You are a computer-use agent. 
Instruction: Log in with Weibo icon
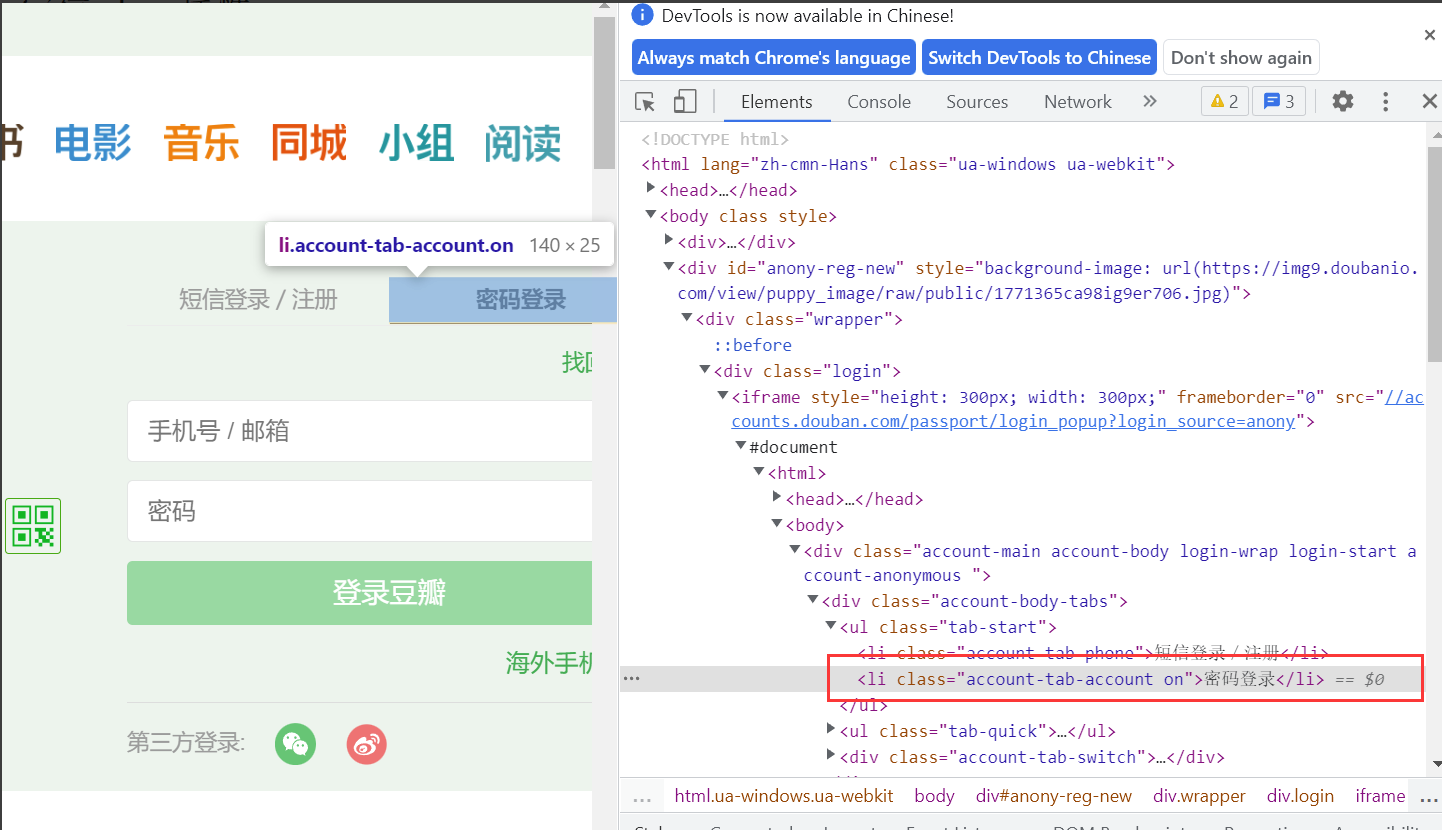pos(366,743)
